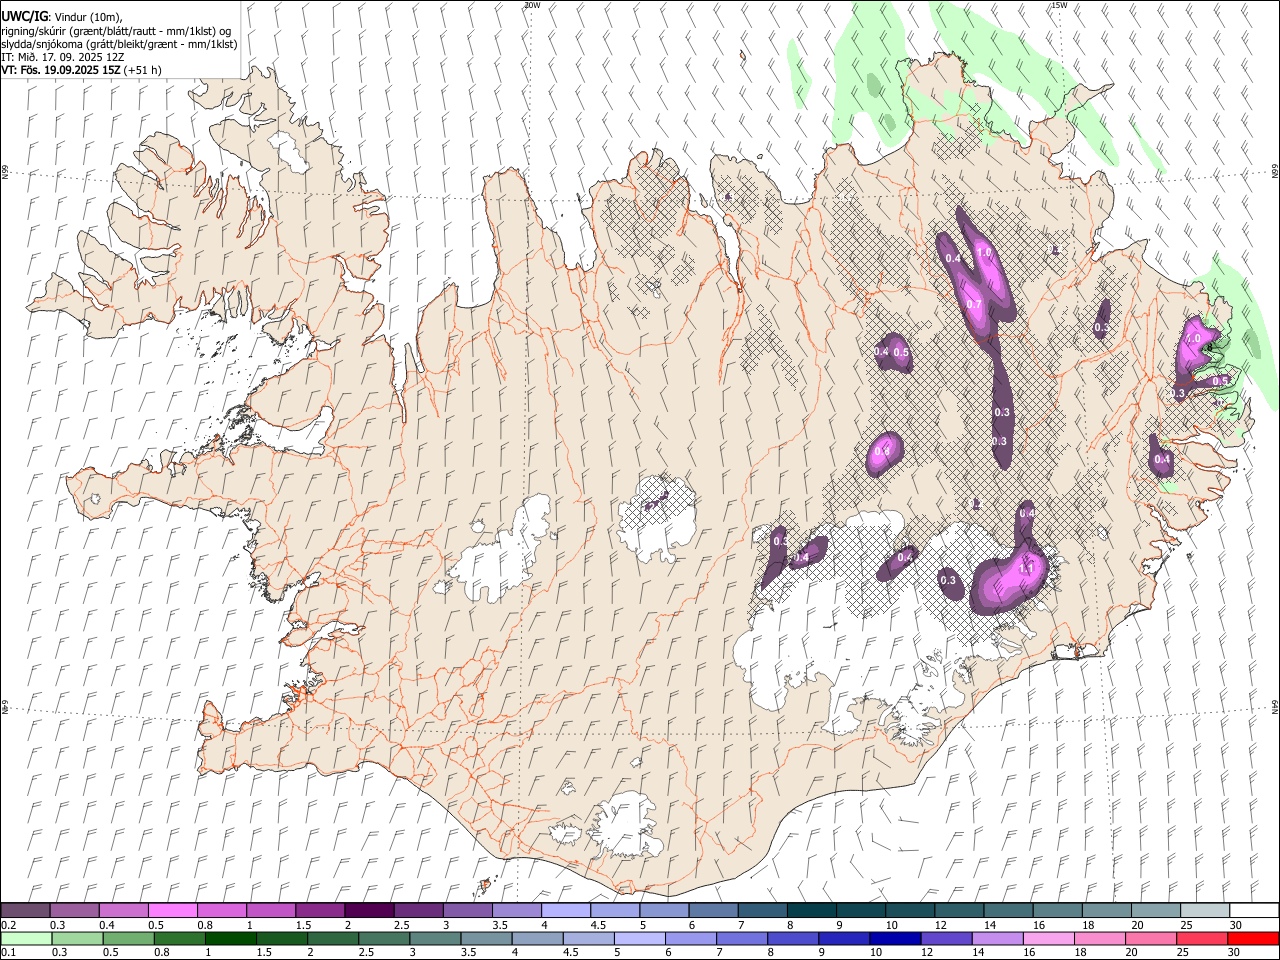Pick the darkest purple 2–2.5 snow swatch
1280x960 pixels.
tap(368, 911)
